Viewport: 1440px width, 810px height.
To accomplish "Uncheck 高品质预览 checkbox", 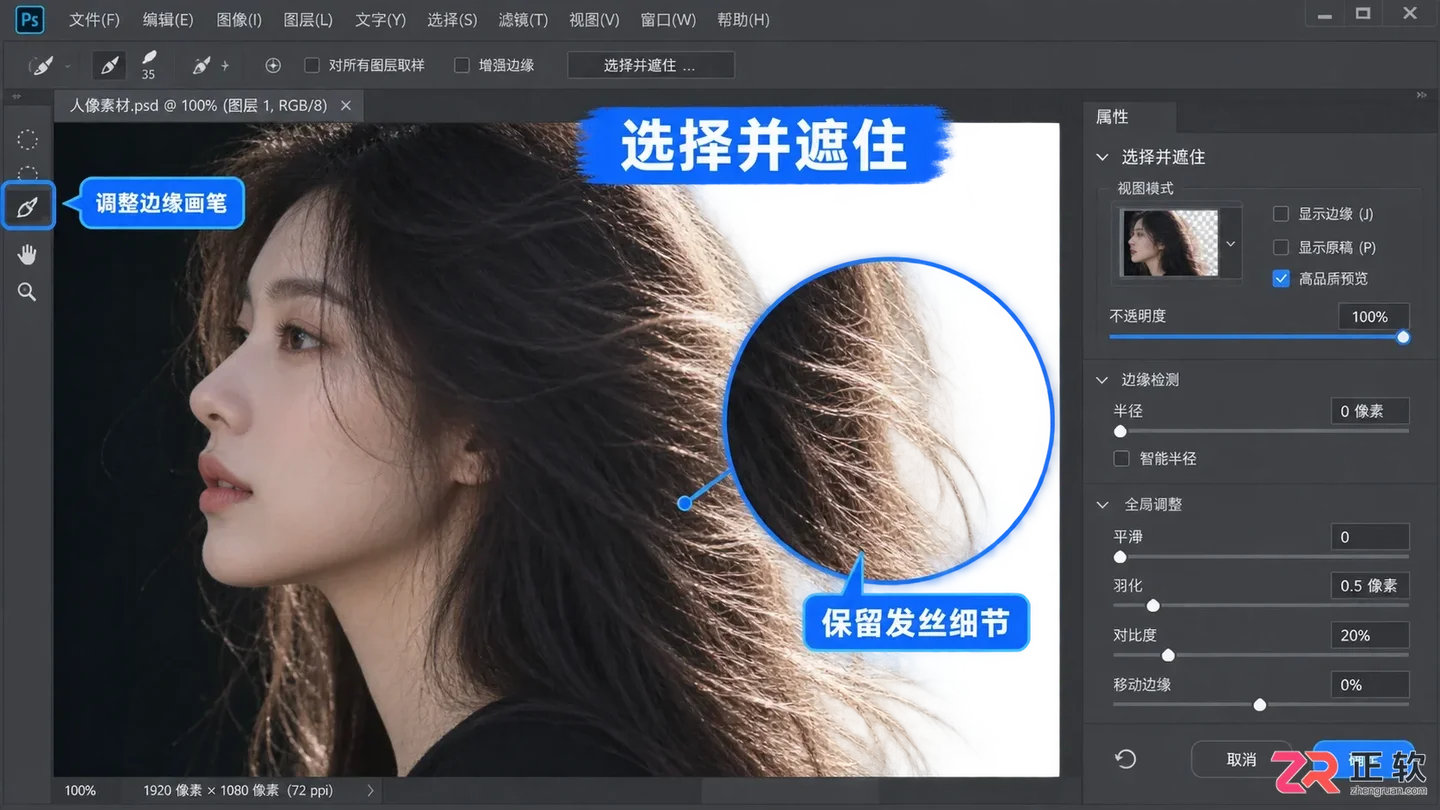I will click(1281, 279).
